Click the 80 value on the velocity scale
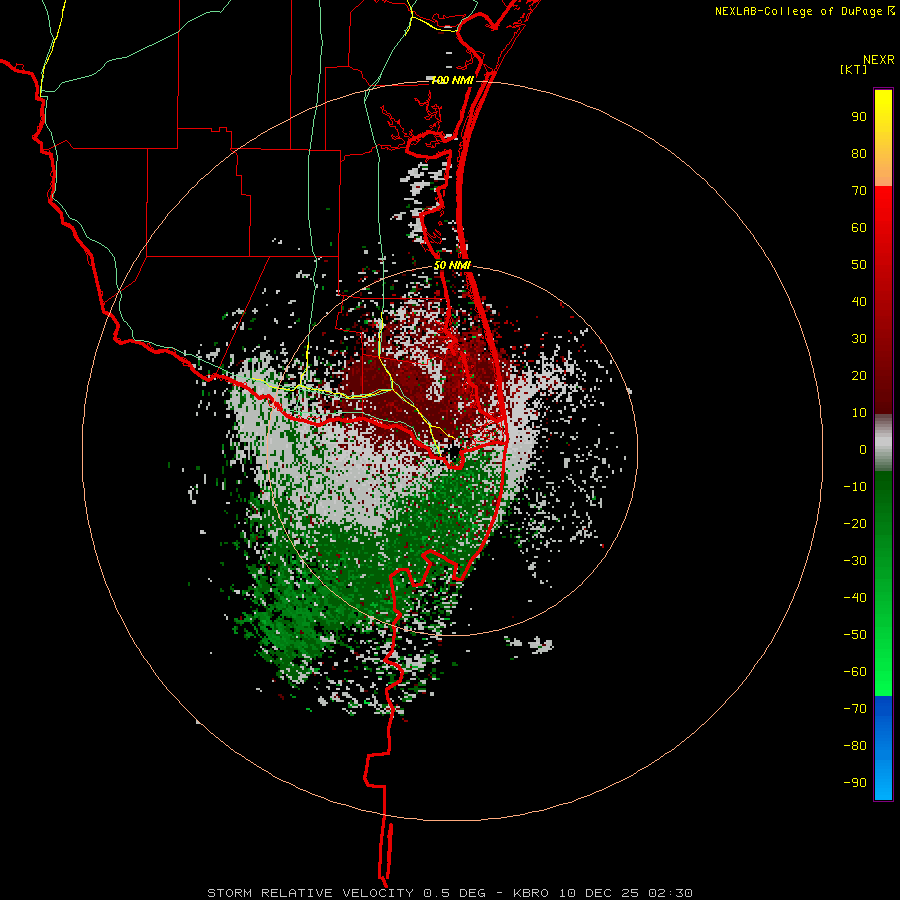 (859, 153)
